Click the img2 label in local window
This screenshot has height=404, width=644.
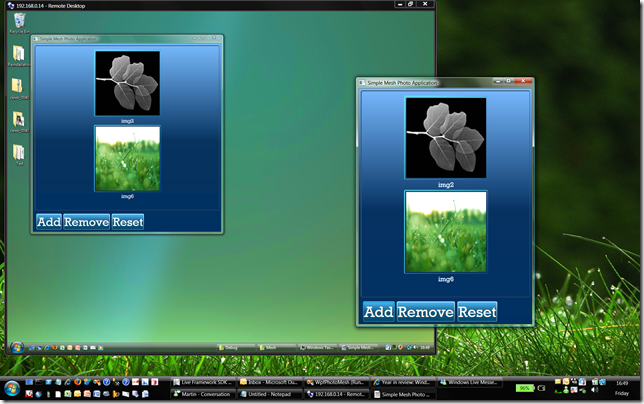point(446,185)
